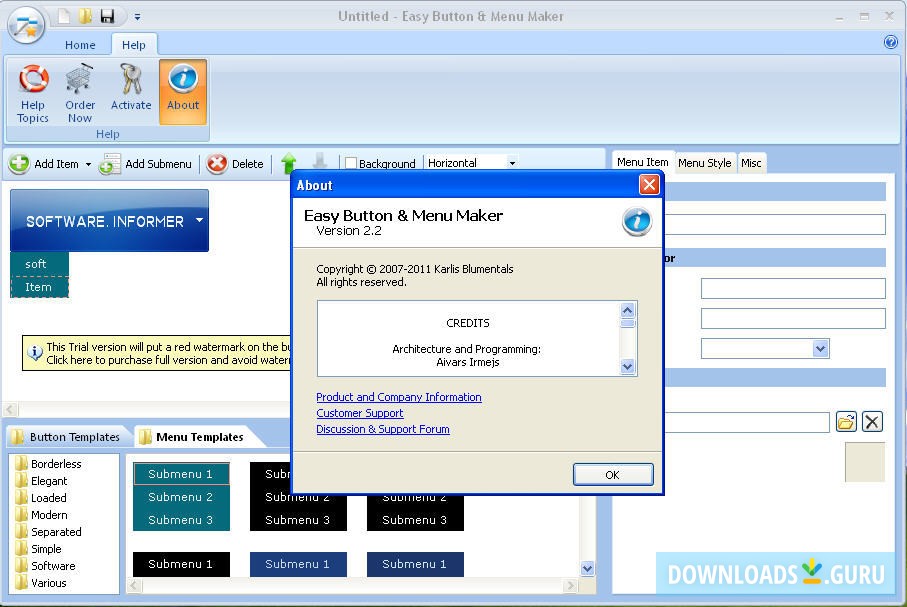Click the About info button in ribbon

183,91
